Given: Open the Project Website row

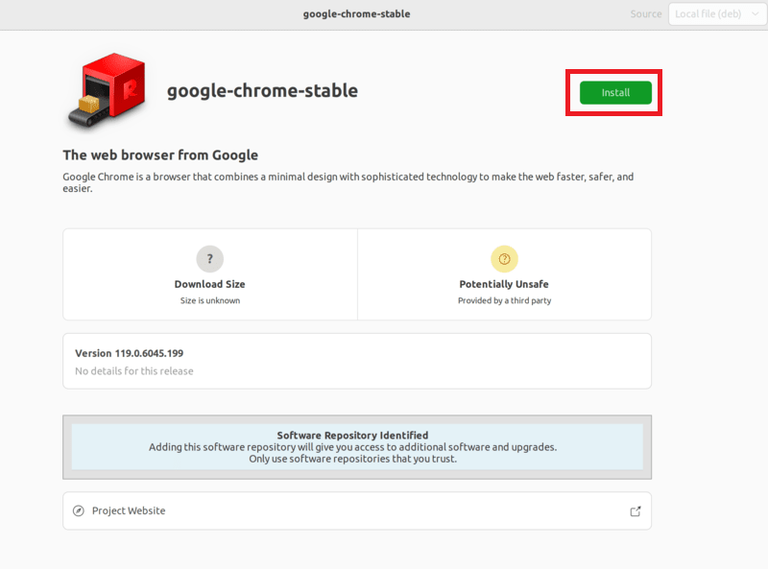Looking at the screenshot, I should click(357, 511).
